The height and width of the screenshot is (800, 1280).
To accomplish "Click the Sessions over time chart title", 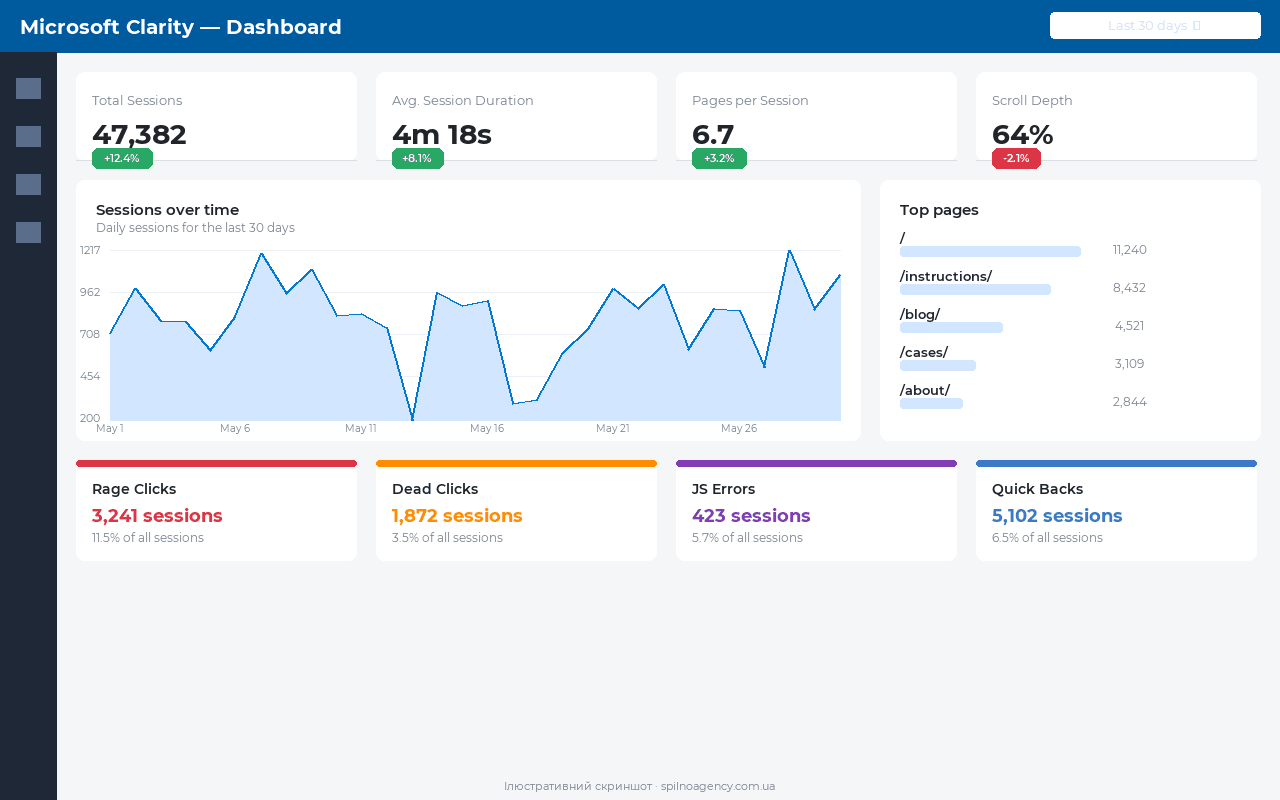I will click(167, 210).
